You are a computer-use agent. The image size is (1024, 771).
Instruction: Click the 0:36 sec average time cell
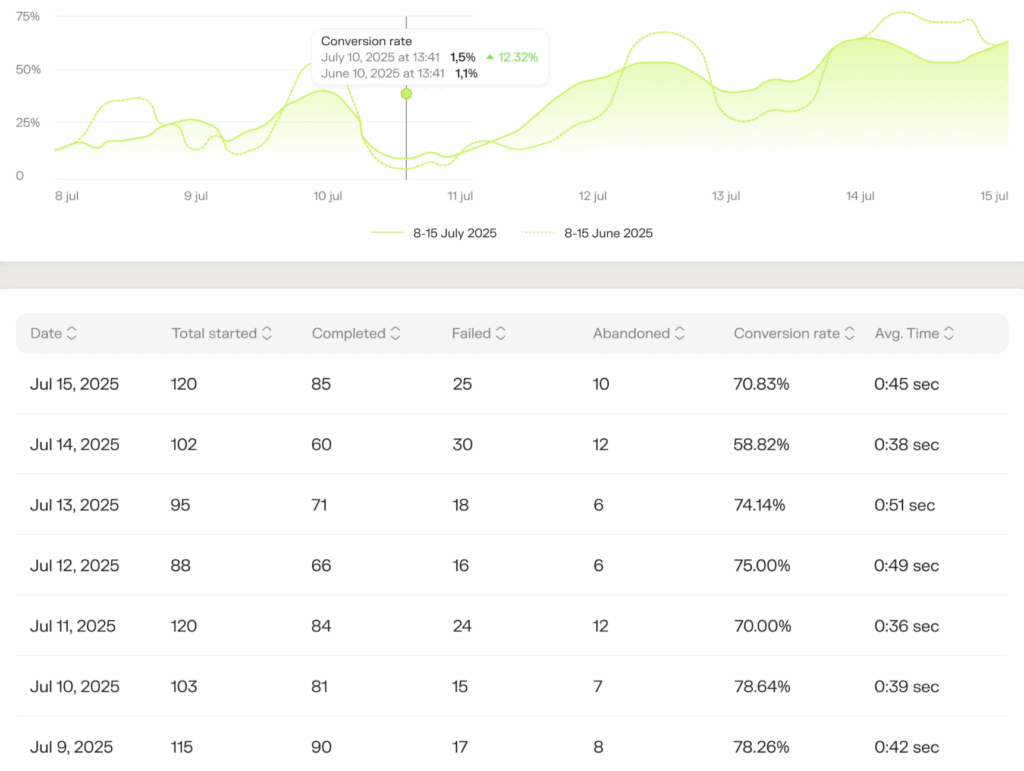pos(906,626)
